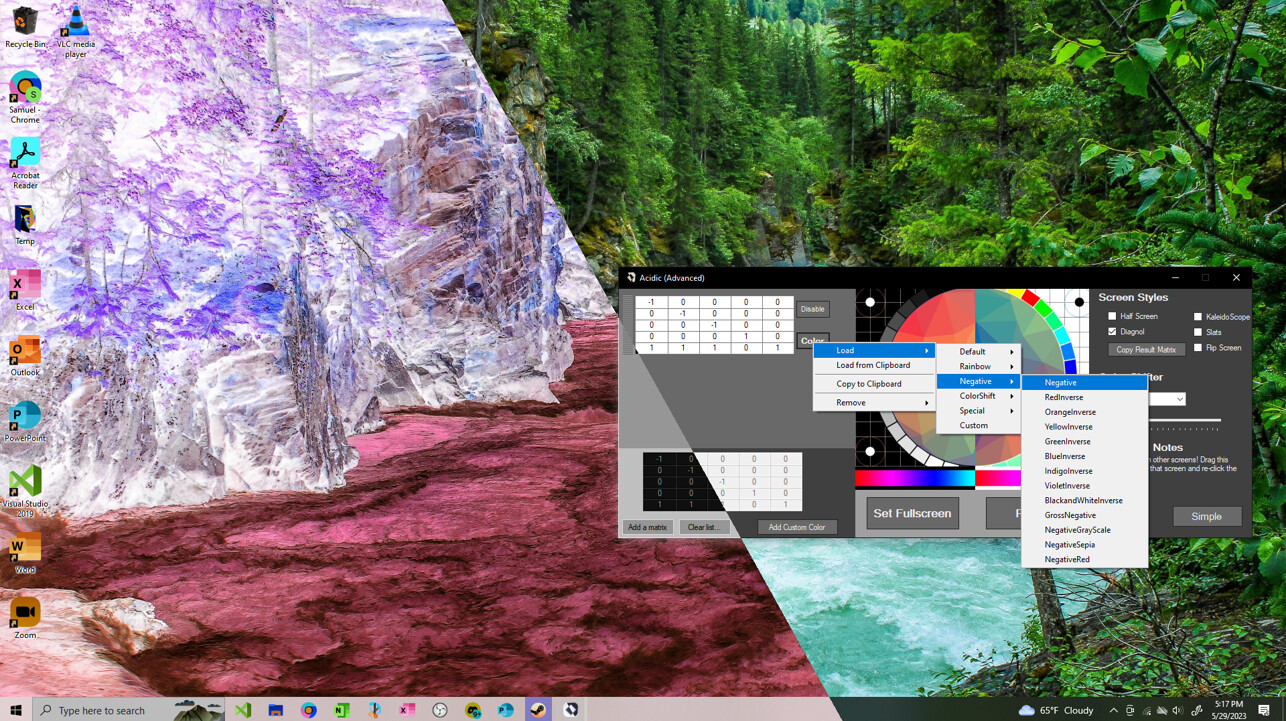Enable the Half Screen style
Screen dimensions: 1286x721
(1112, 316)
